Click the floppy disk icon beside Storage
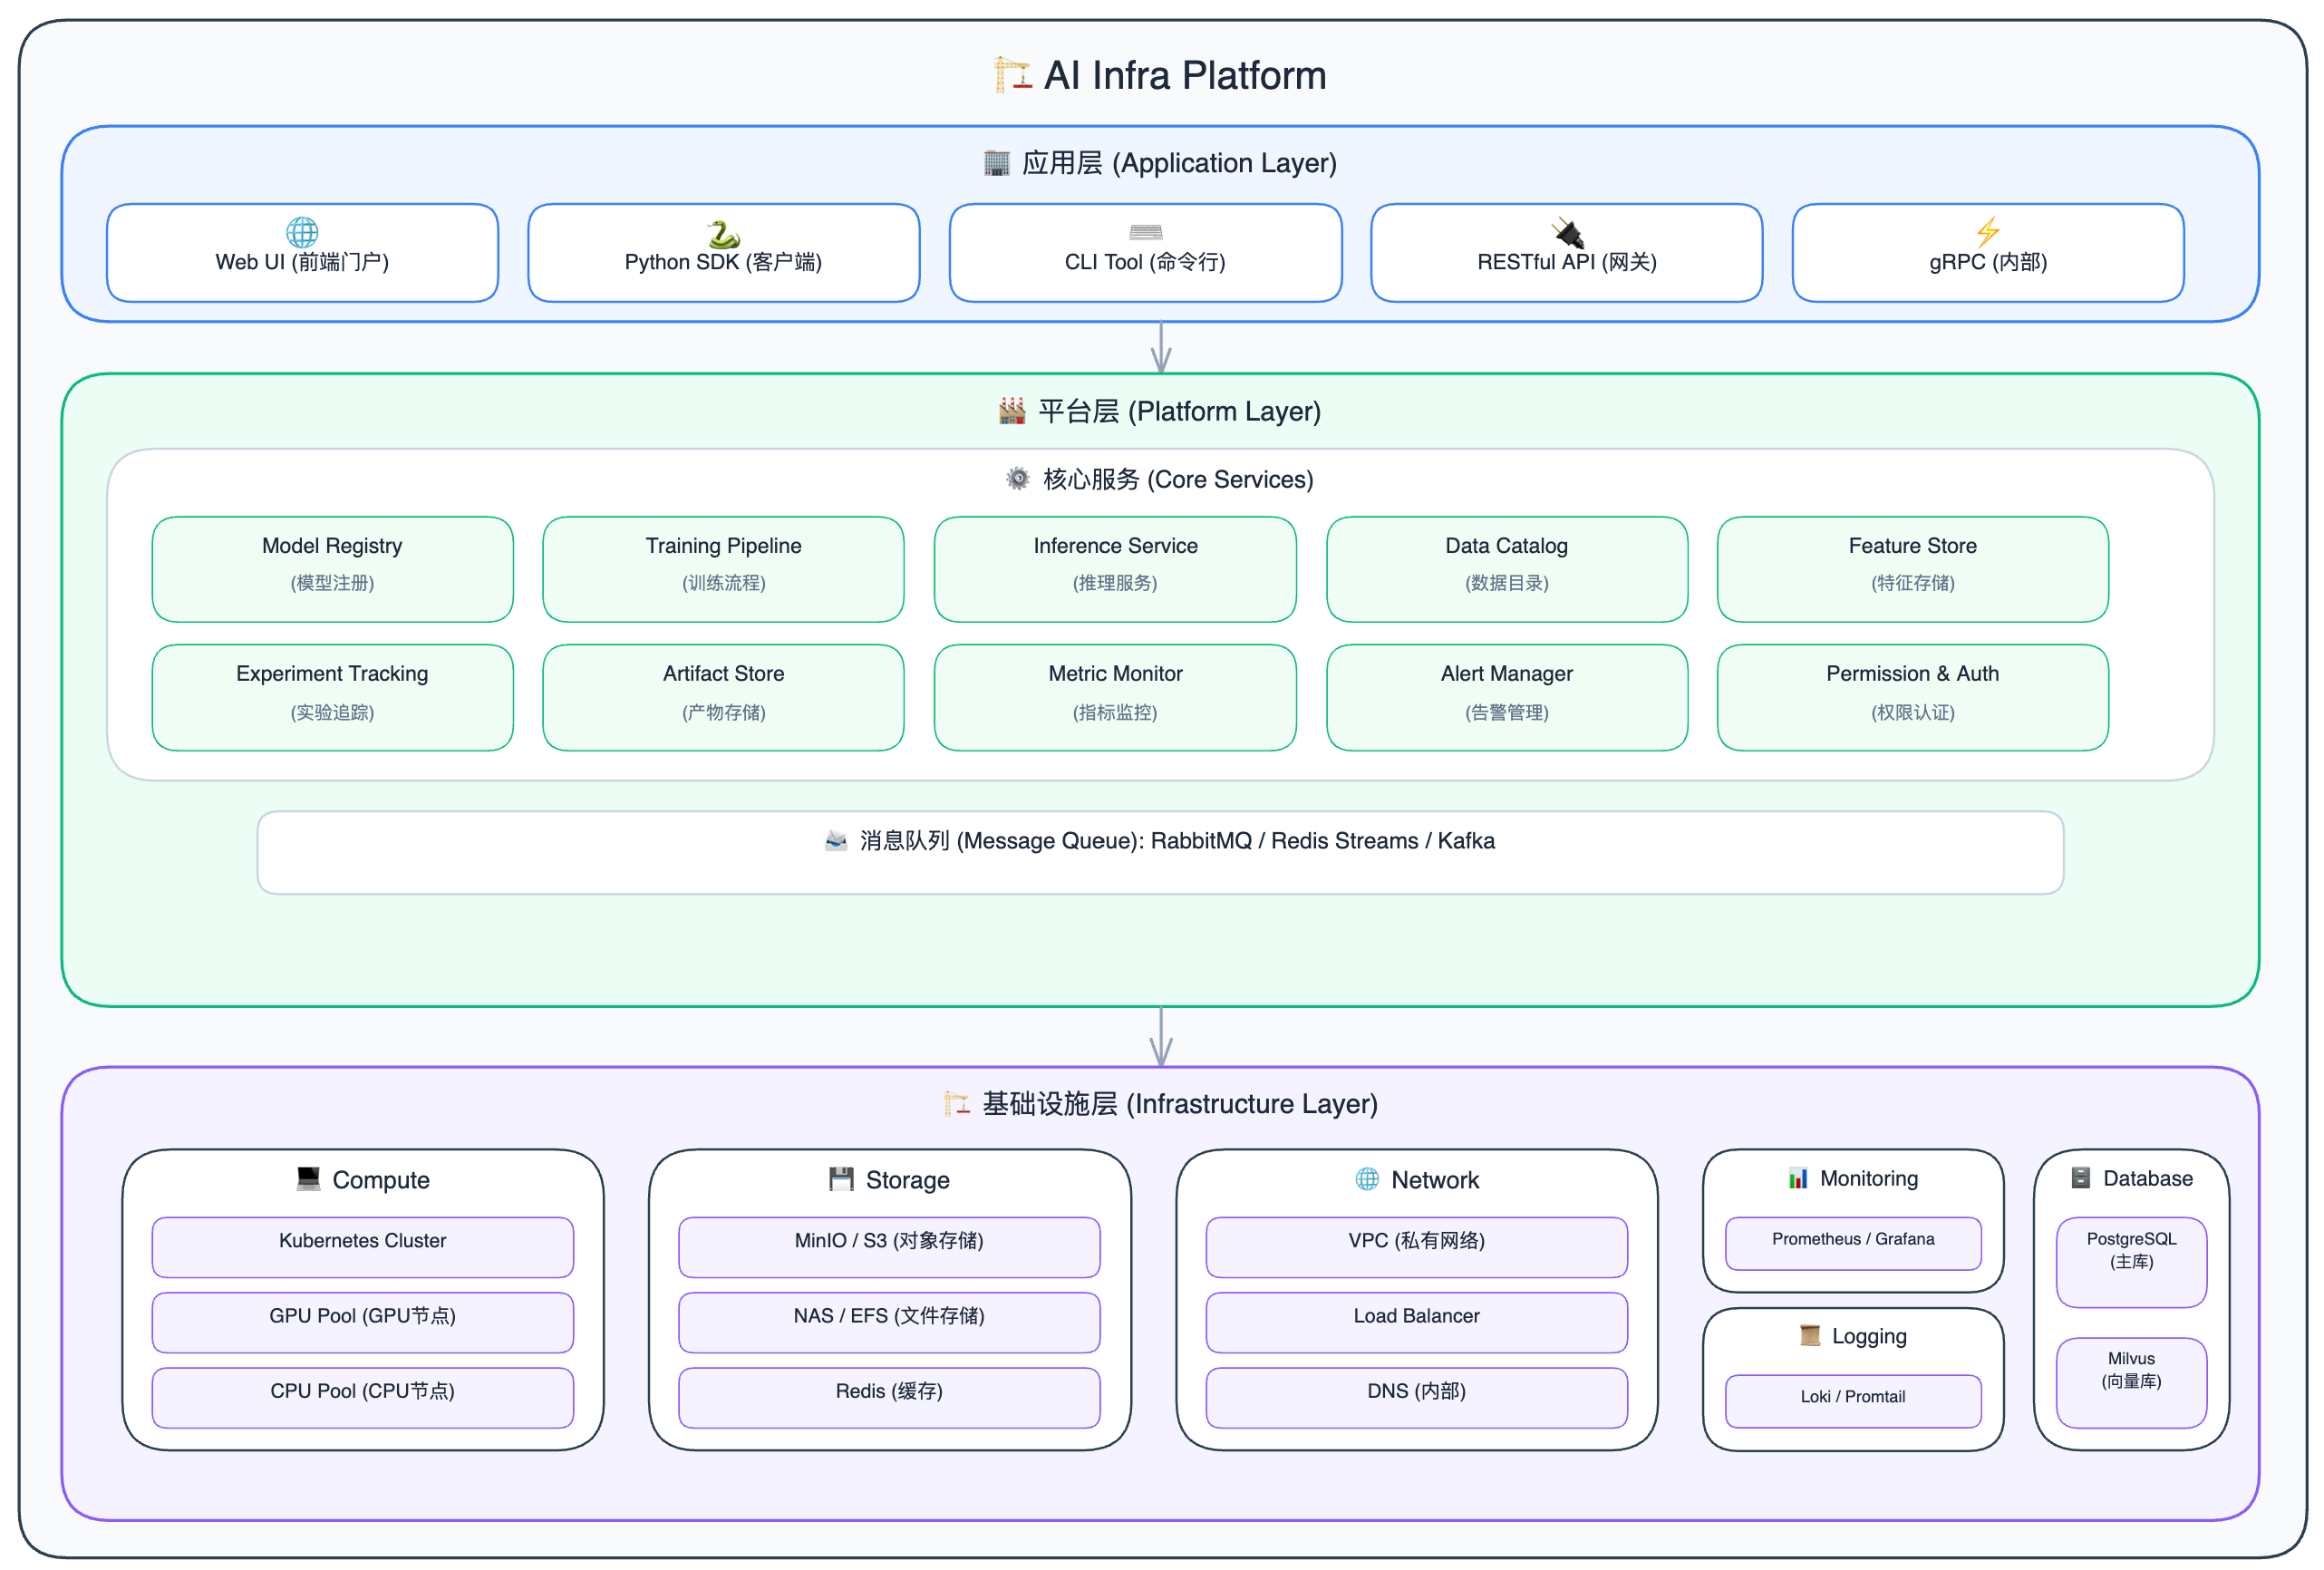 (x=841, y=1179)
